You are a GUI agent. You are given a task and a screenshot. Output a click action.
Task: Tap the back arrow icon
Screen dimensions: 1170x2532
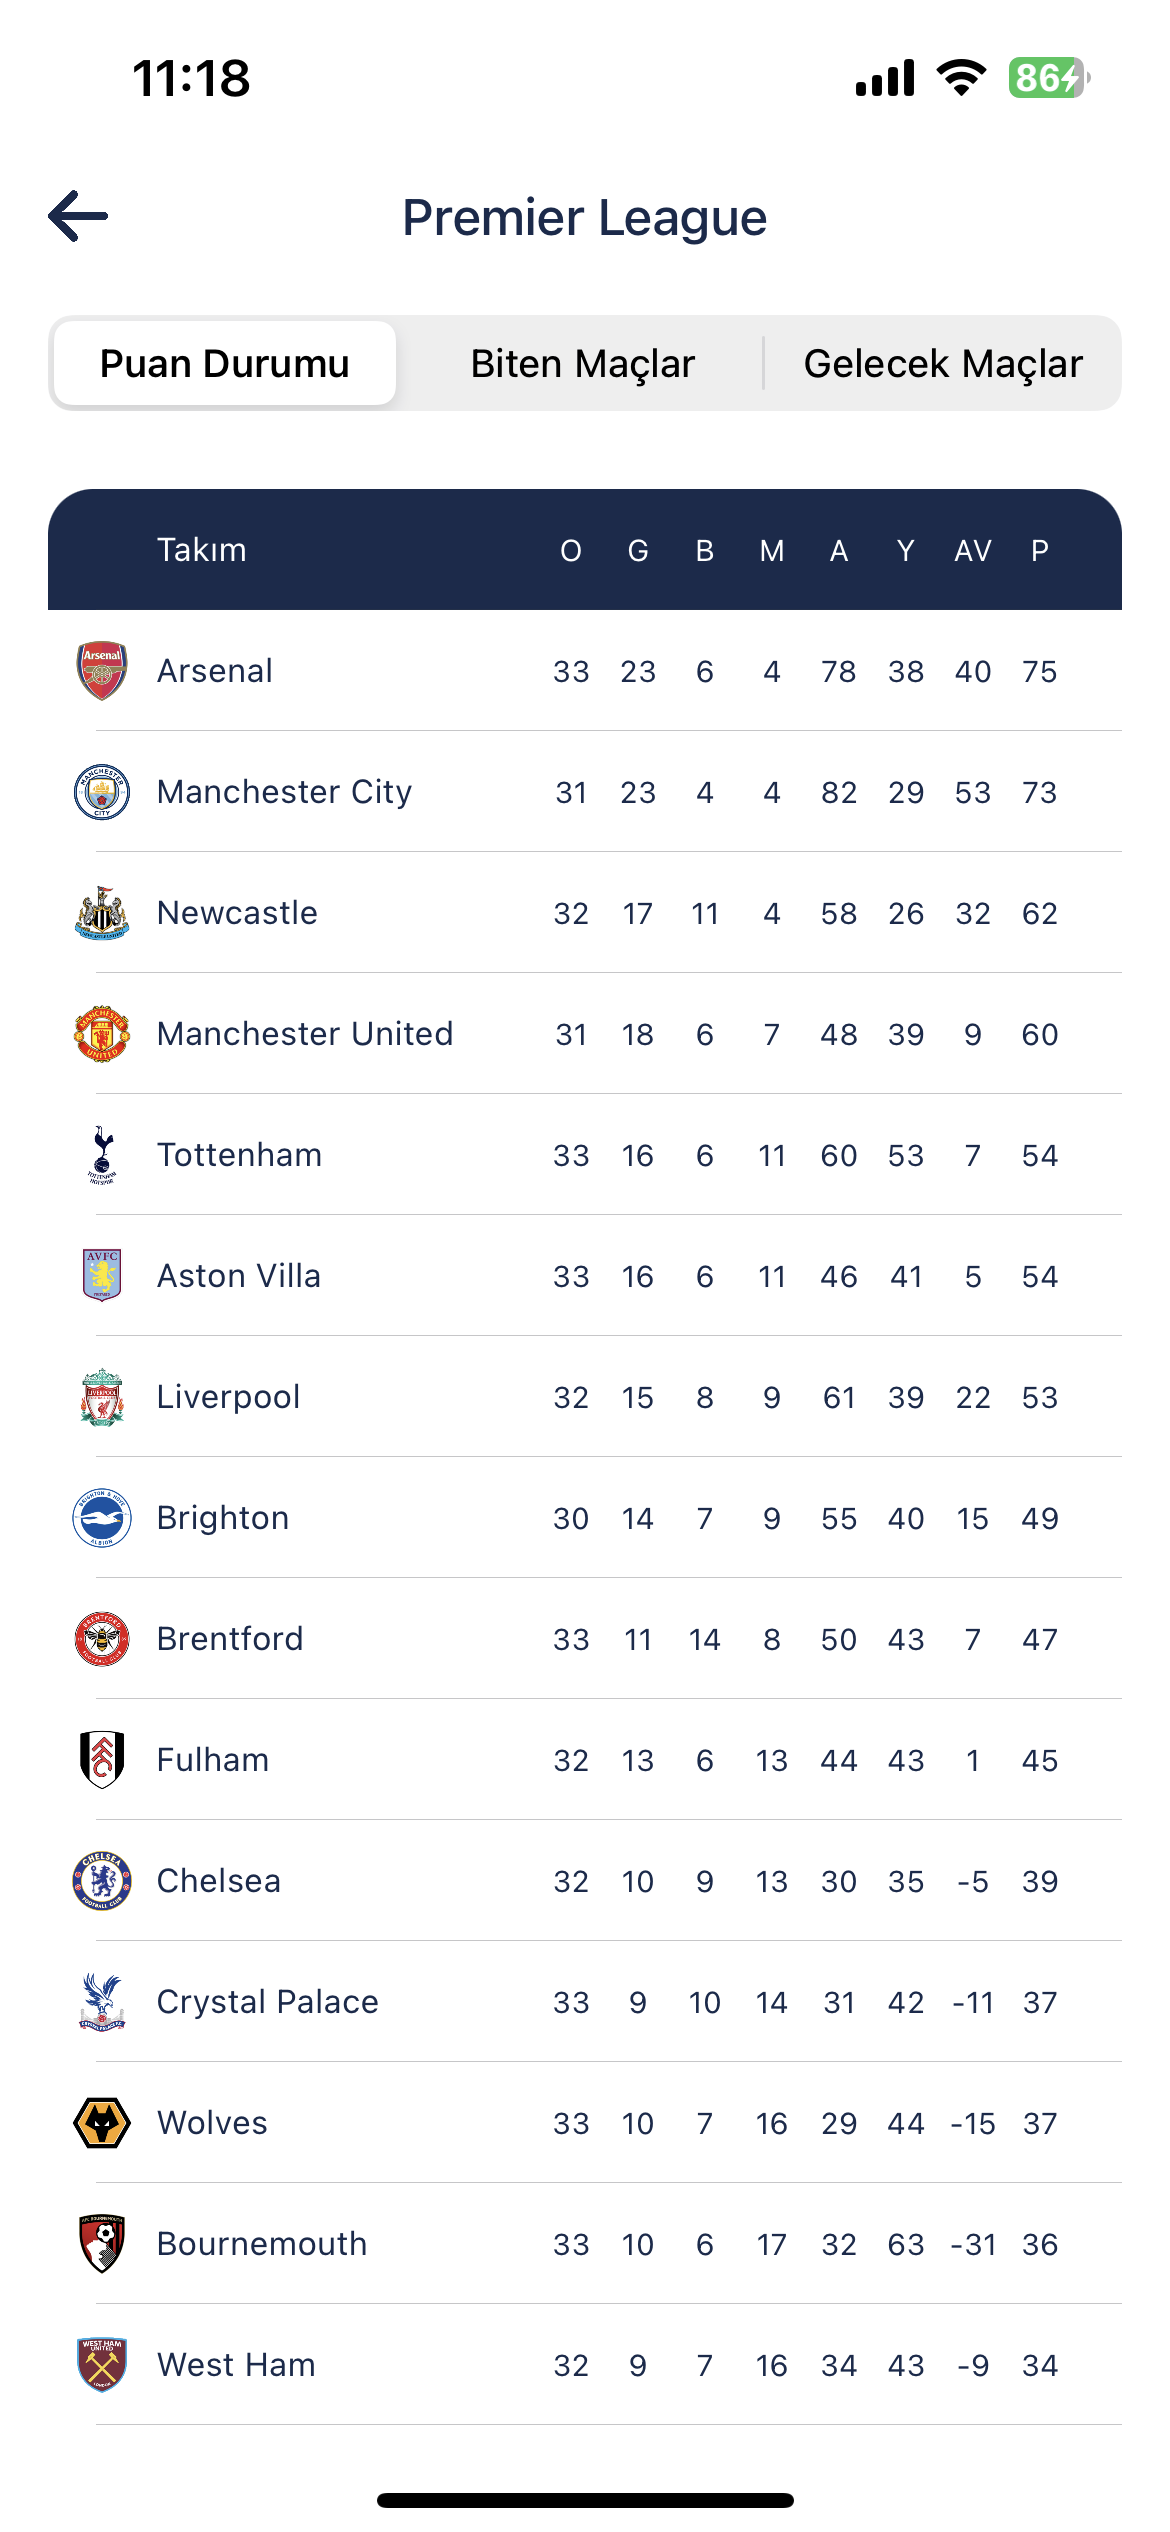point(78,216)
